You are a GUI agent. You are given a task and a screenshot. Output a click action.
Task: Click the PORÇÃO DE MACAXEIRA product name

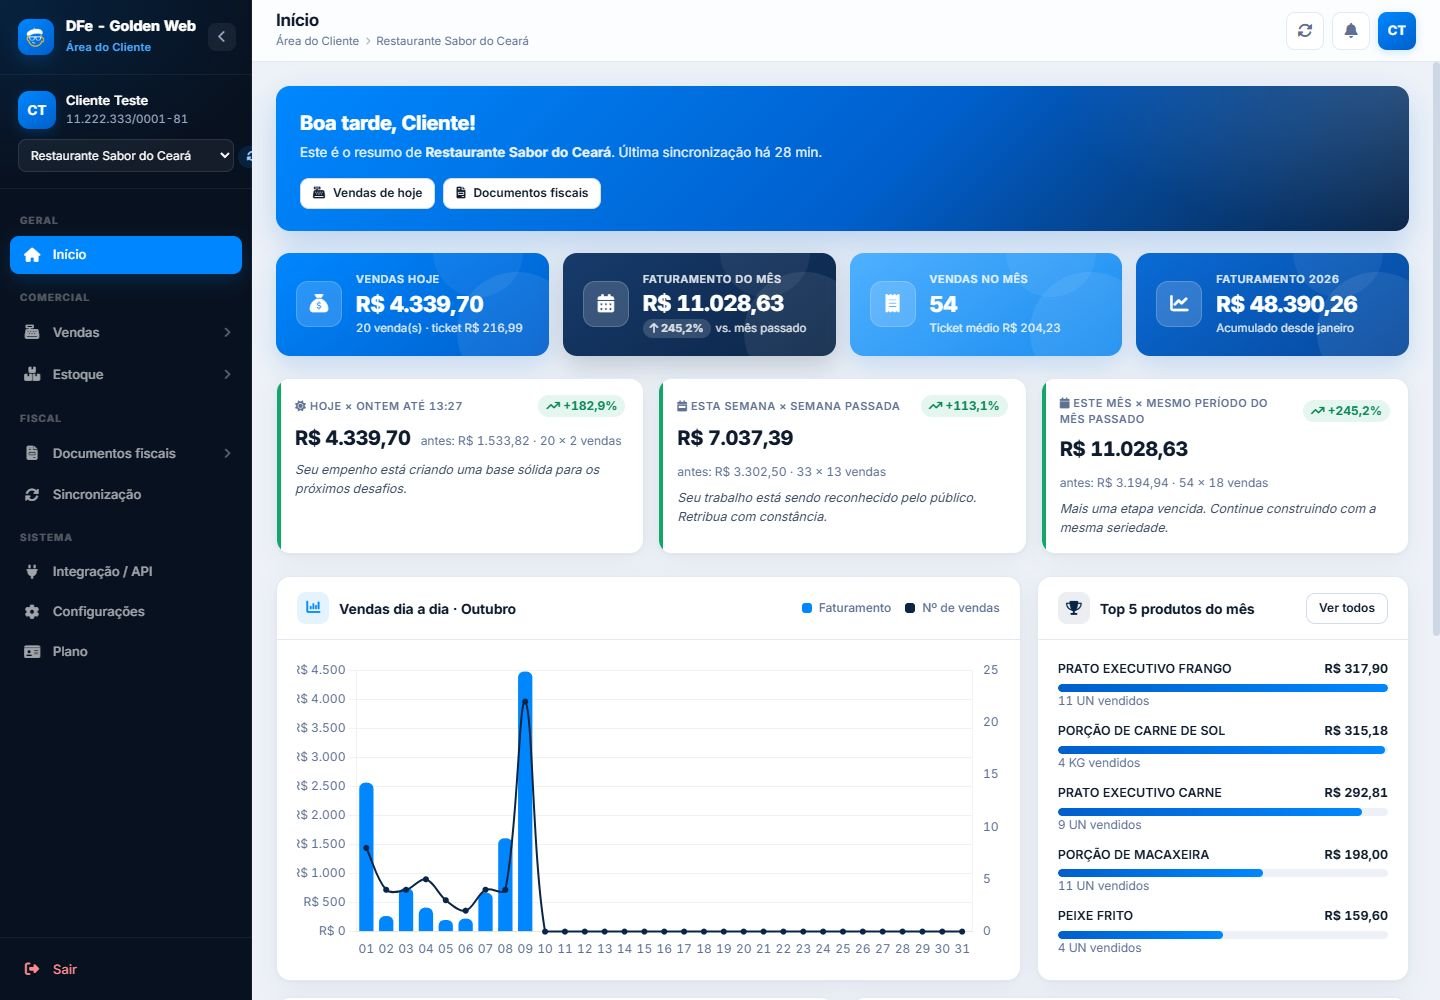click(x=1133, y=855)
